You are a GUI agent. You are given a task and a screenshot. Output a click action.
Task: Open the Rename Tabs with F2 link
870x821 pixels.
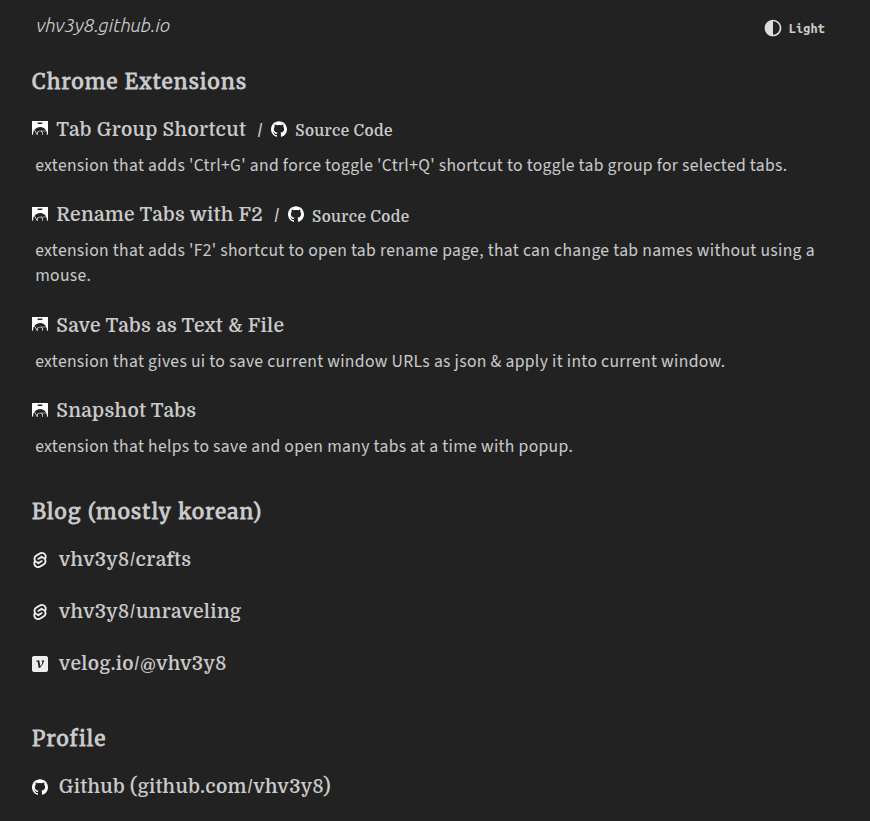pos(159,214)
